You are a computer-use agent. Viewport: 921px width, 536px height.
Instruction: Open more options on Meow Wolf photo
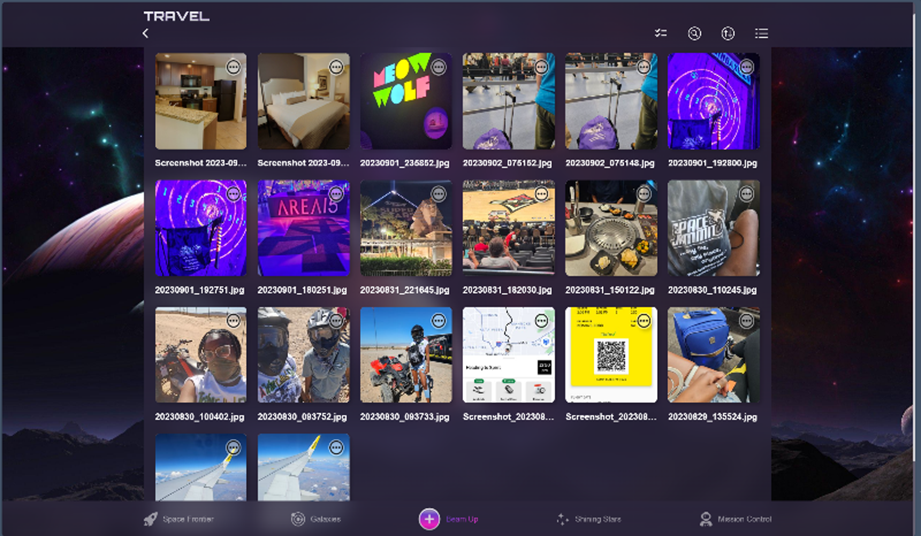[438, 67]
